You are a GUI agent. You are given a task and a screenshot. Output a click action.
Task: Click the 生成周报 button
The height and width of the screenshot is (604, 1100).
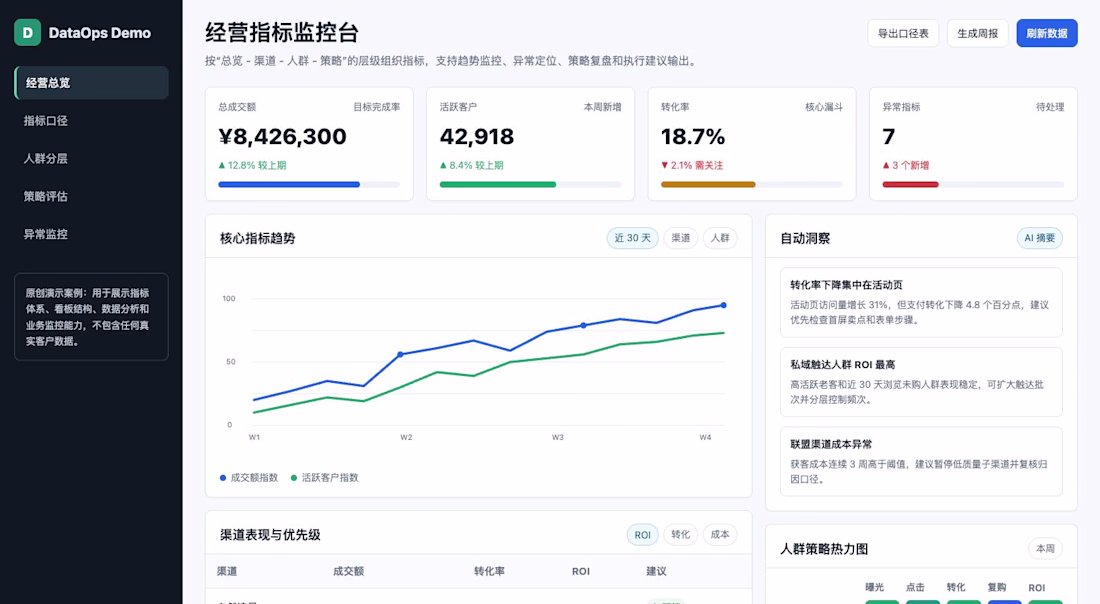pos(977,33)
